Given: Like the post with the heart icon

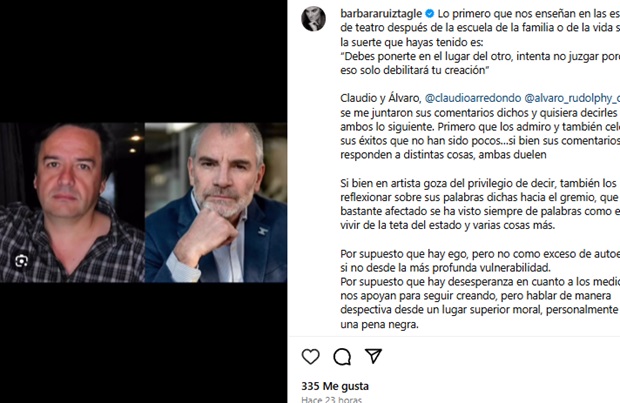Looking at the screenshot, I should coord(311,356).
